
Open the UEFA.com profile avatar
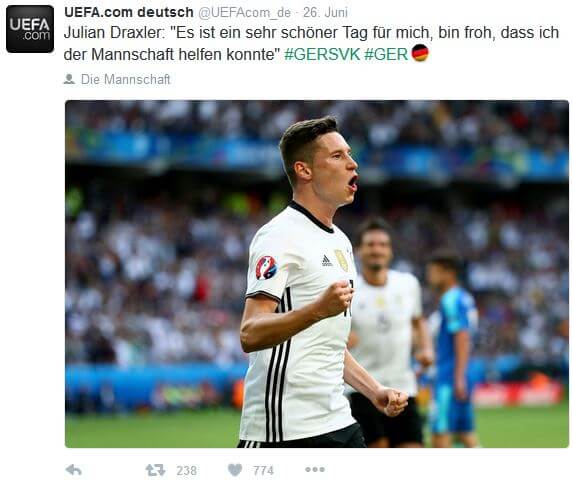tap(30, 29)
